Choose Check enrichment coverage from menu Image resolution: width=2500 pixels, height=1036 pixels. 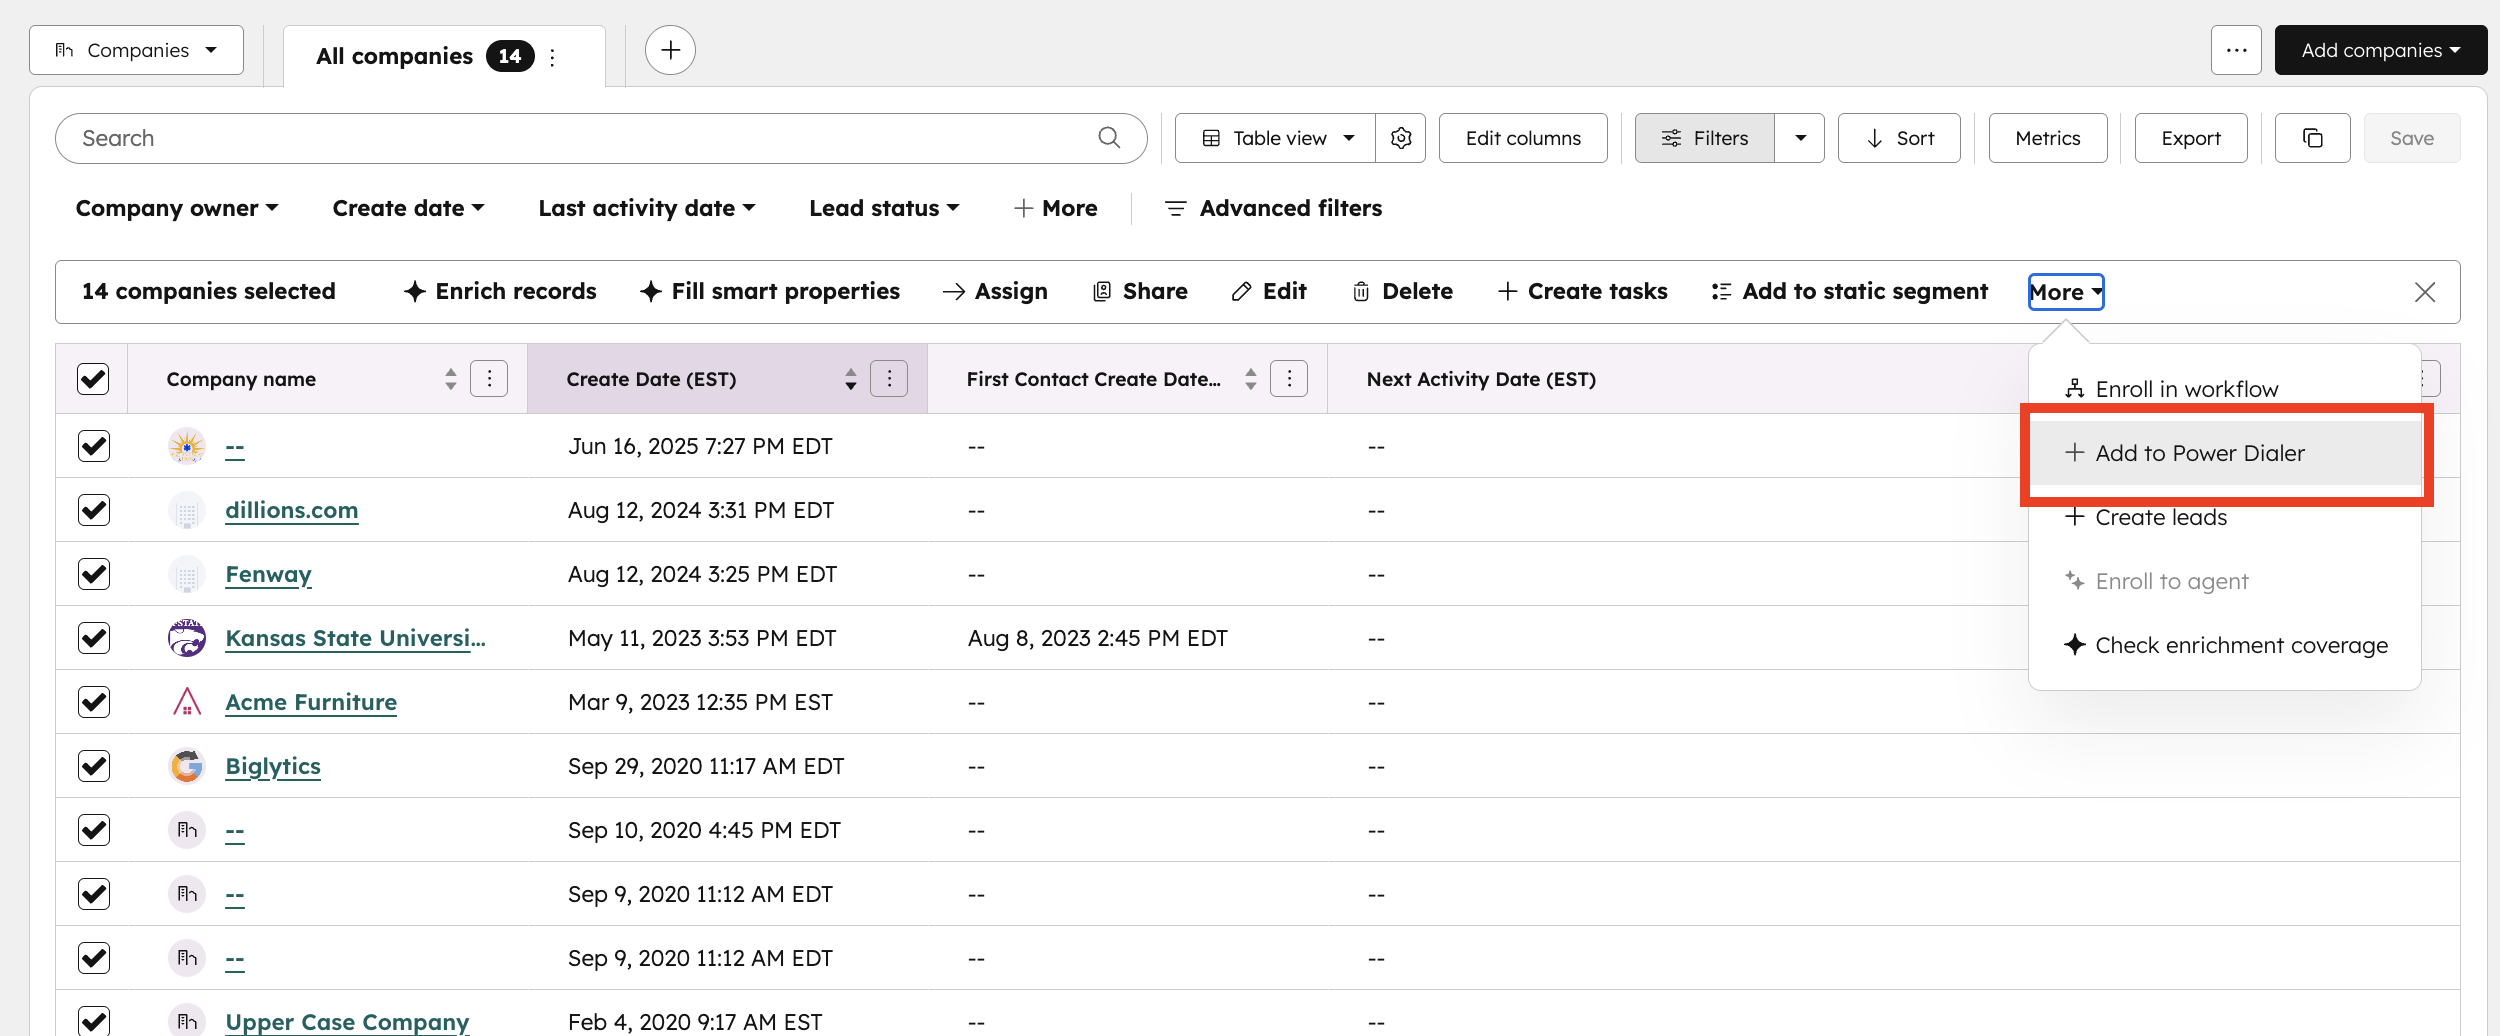(x=2240, y=645)
